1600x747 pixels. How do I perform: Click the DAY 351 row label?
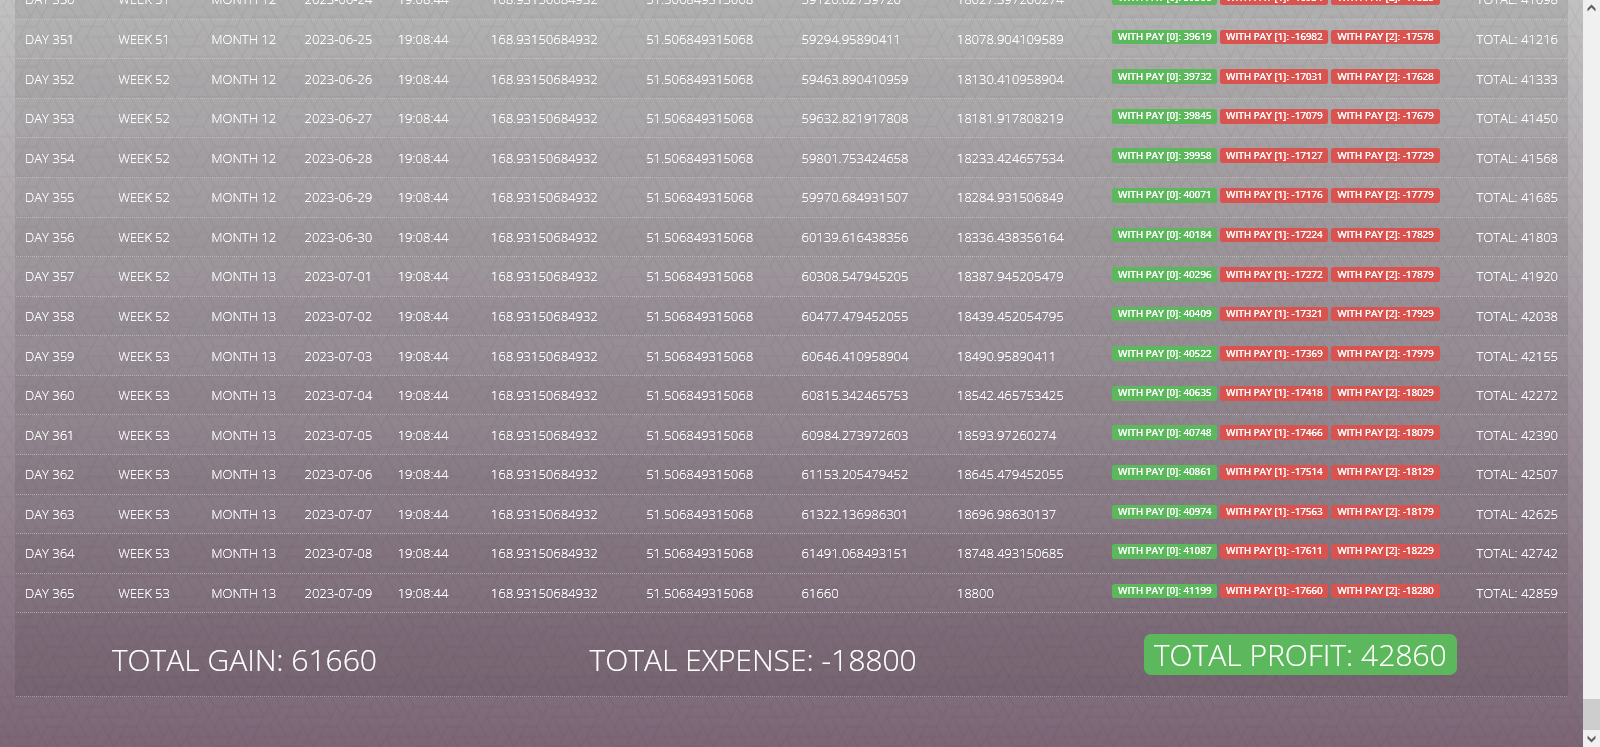50,40
